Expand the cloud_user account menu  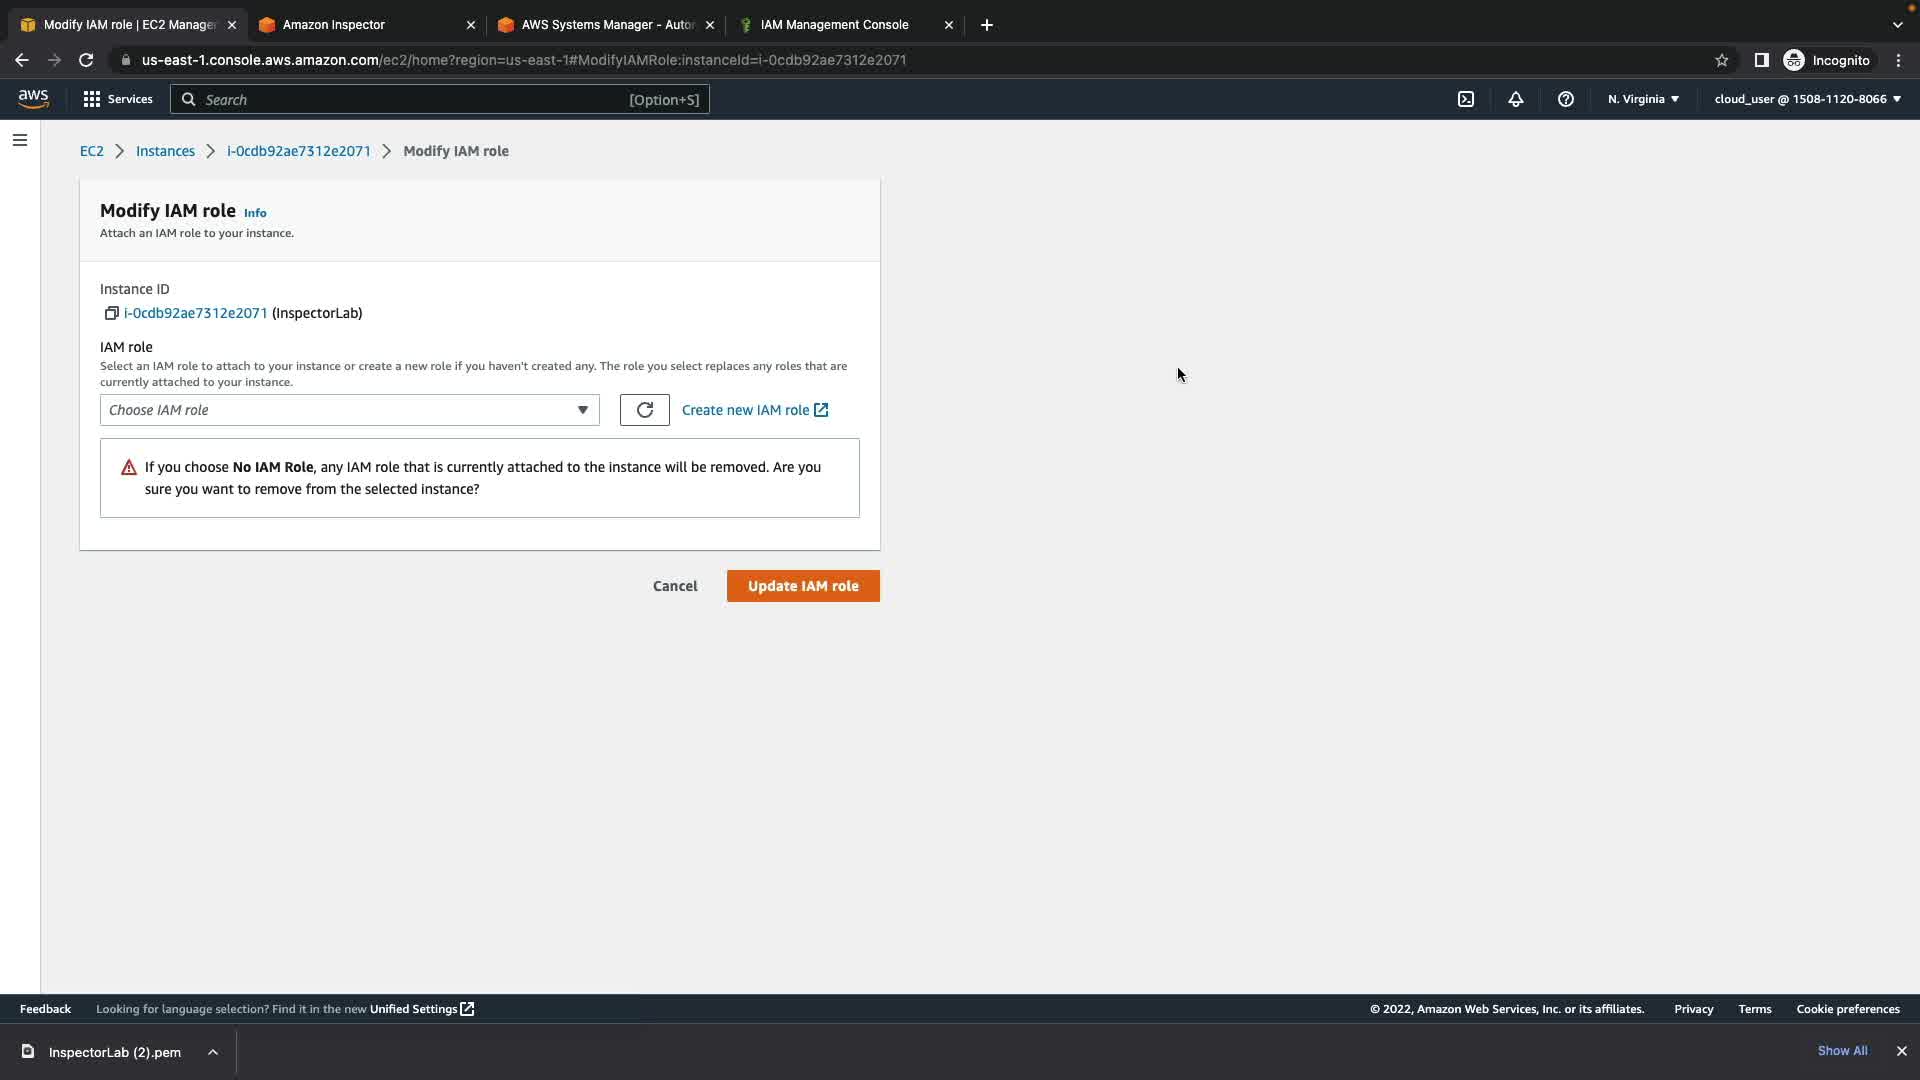click(x=1807, y=99)
